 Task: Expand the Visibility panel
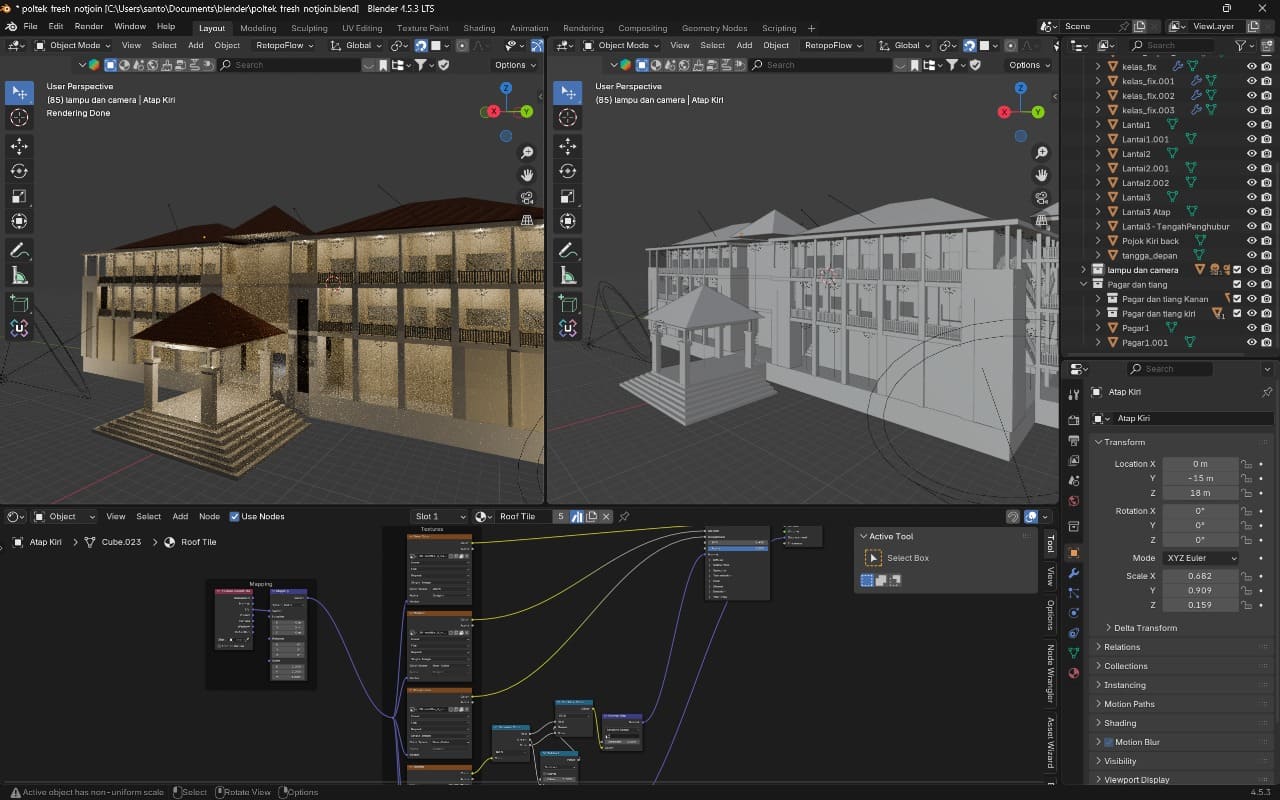[1119, 761]
